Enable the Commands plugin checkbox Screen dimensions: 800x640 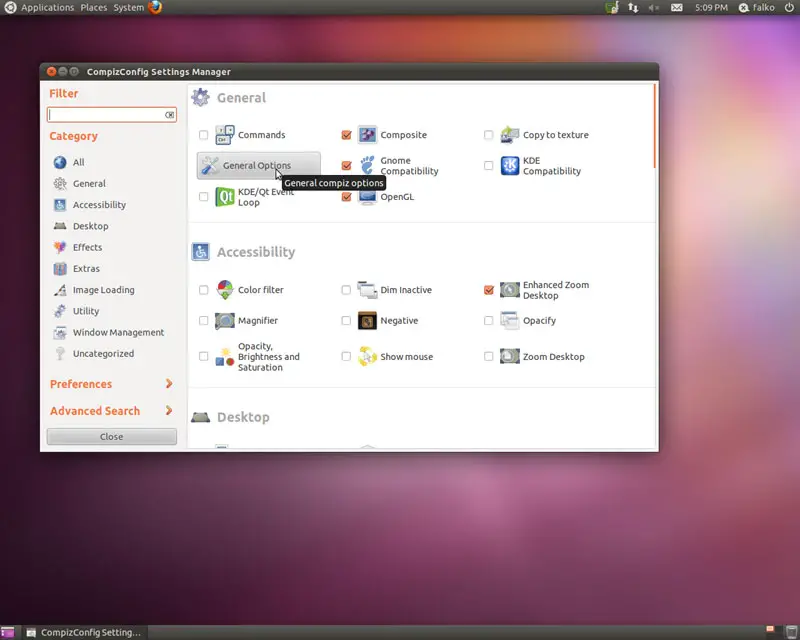[x=204, y=135]
